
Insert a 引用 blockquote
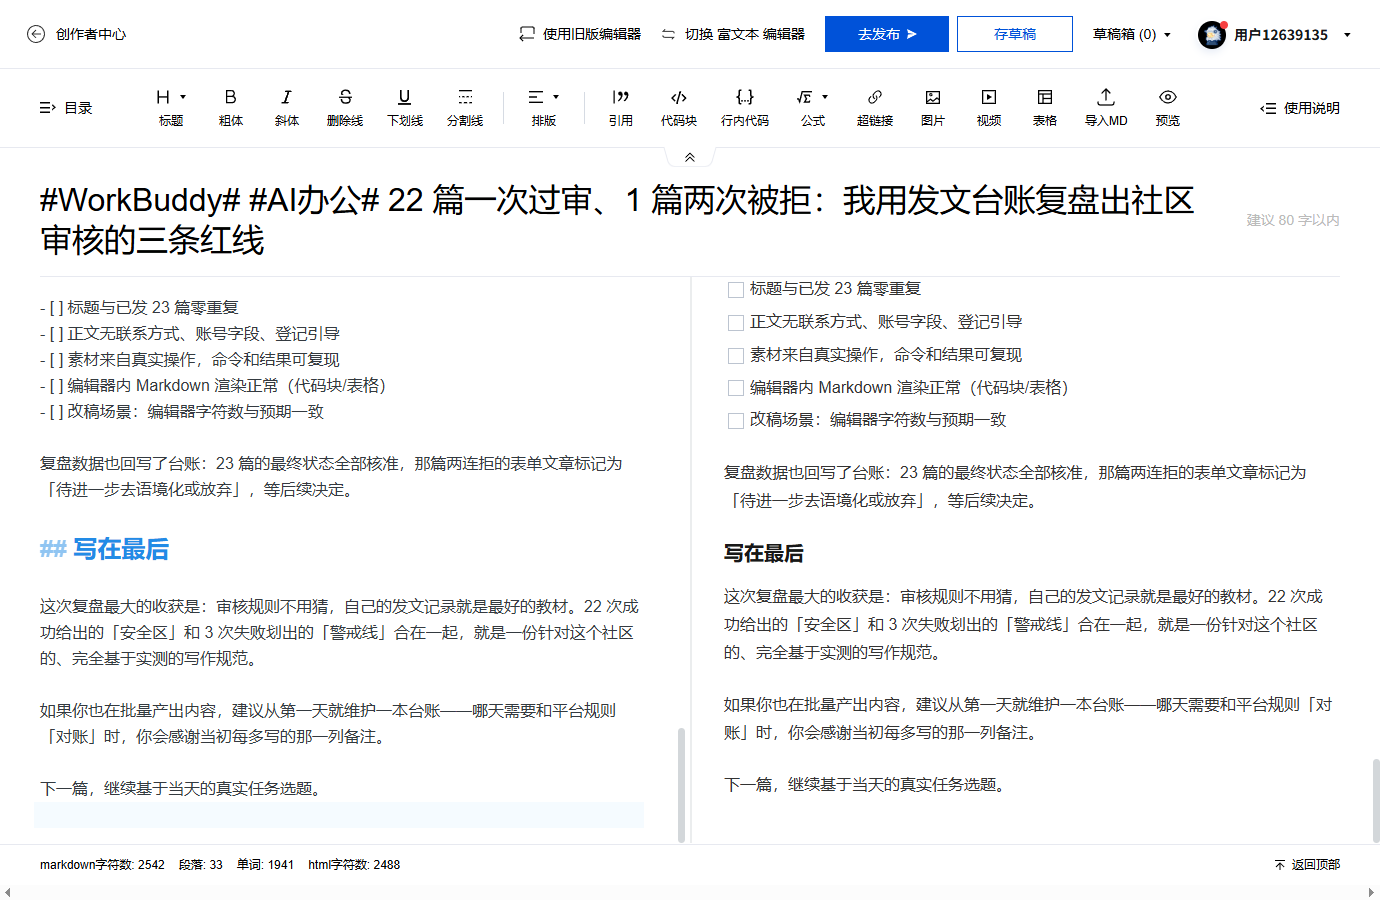(621, 108)
